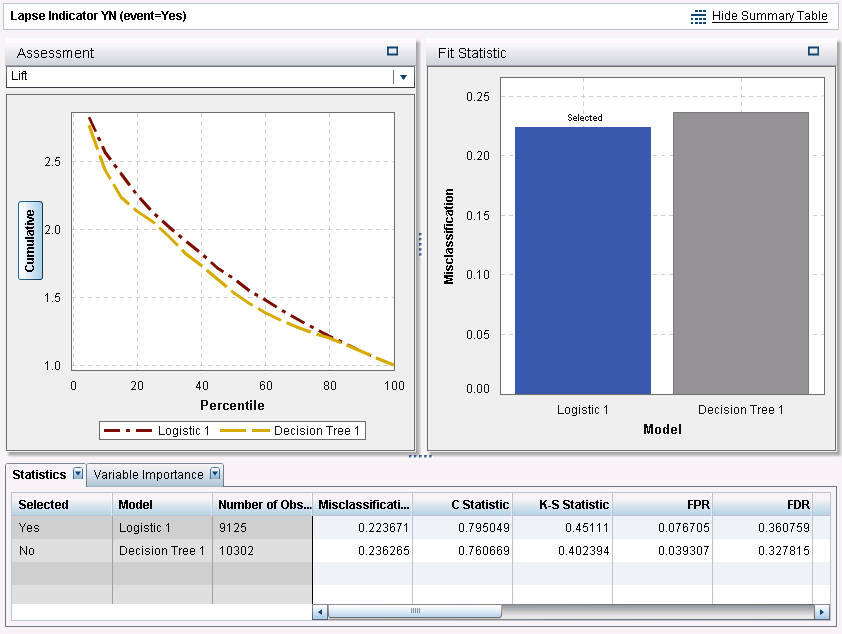842x634 pixels.
Task: Click the Hide Summary Table link
Action: pos(770,16)
